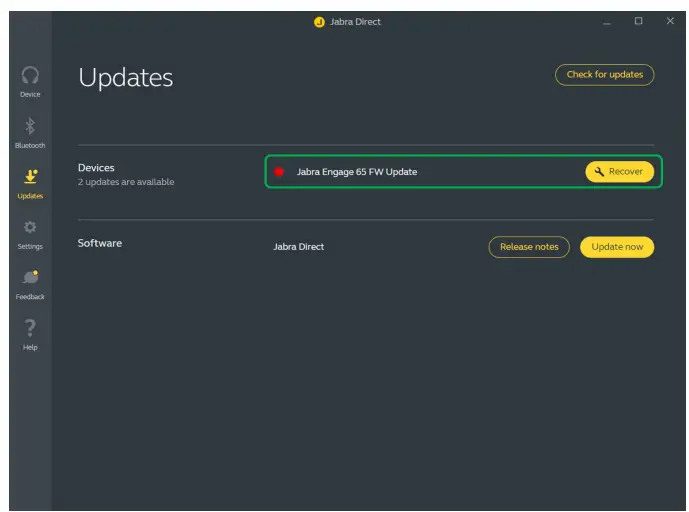Open the Bluetooth icon in sidebar
Image resolution: width=689 pixels, height=512 pixels.
click(30, 127)
